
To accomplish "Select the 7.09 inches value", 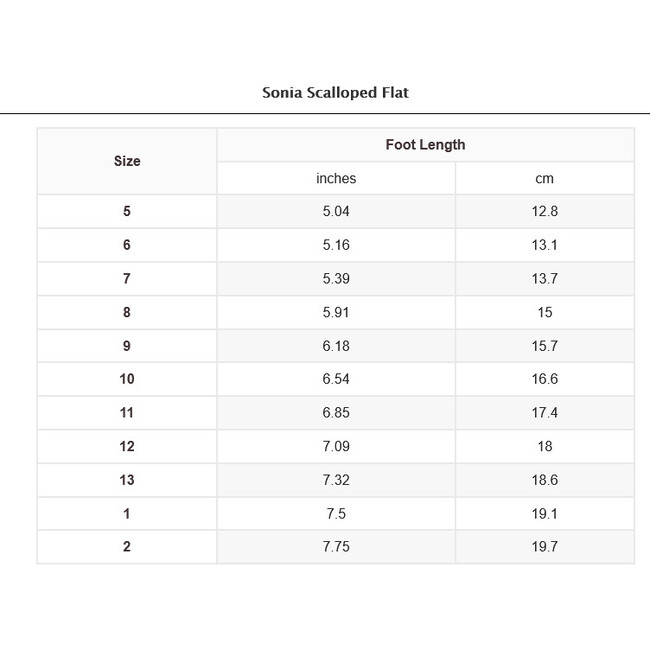I will 336,446.
